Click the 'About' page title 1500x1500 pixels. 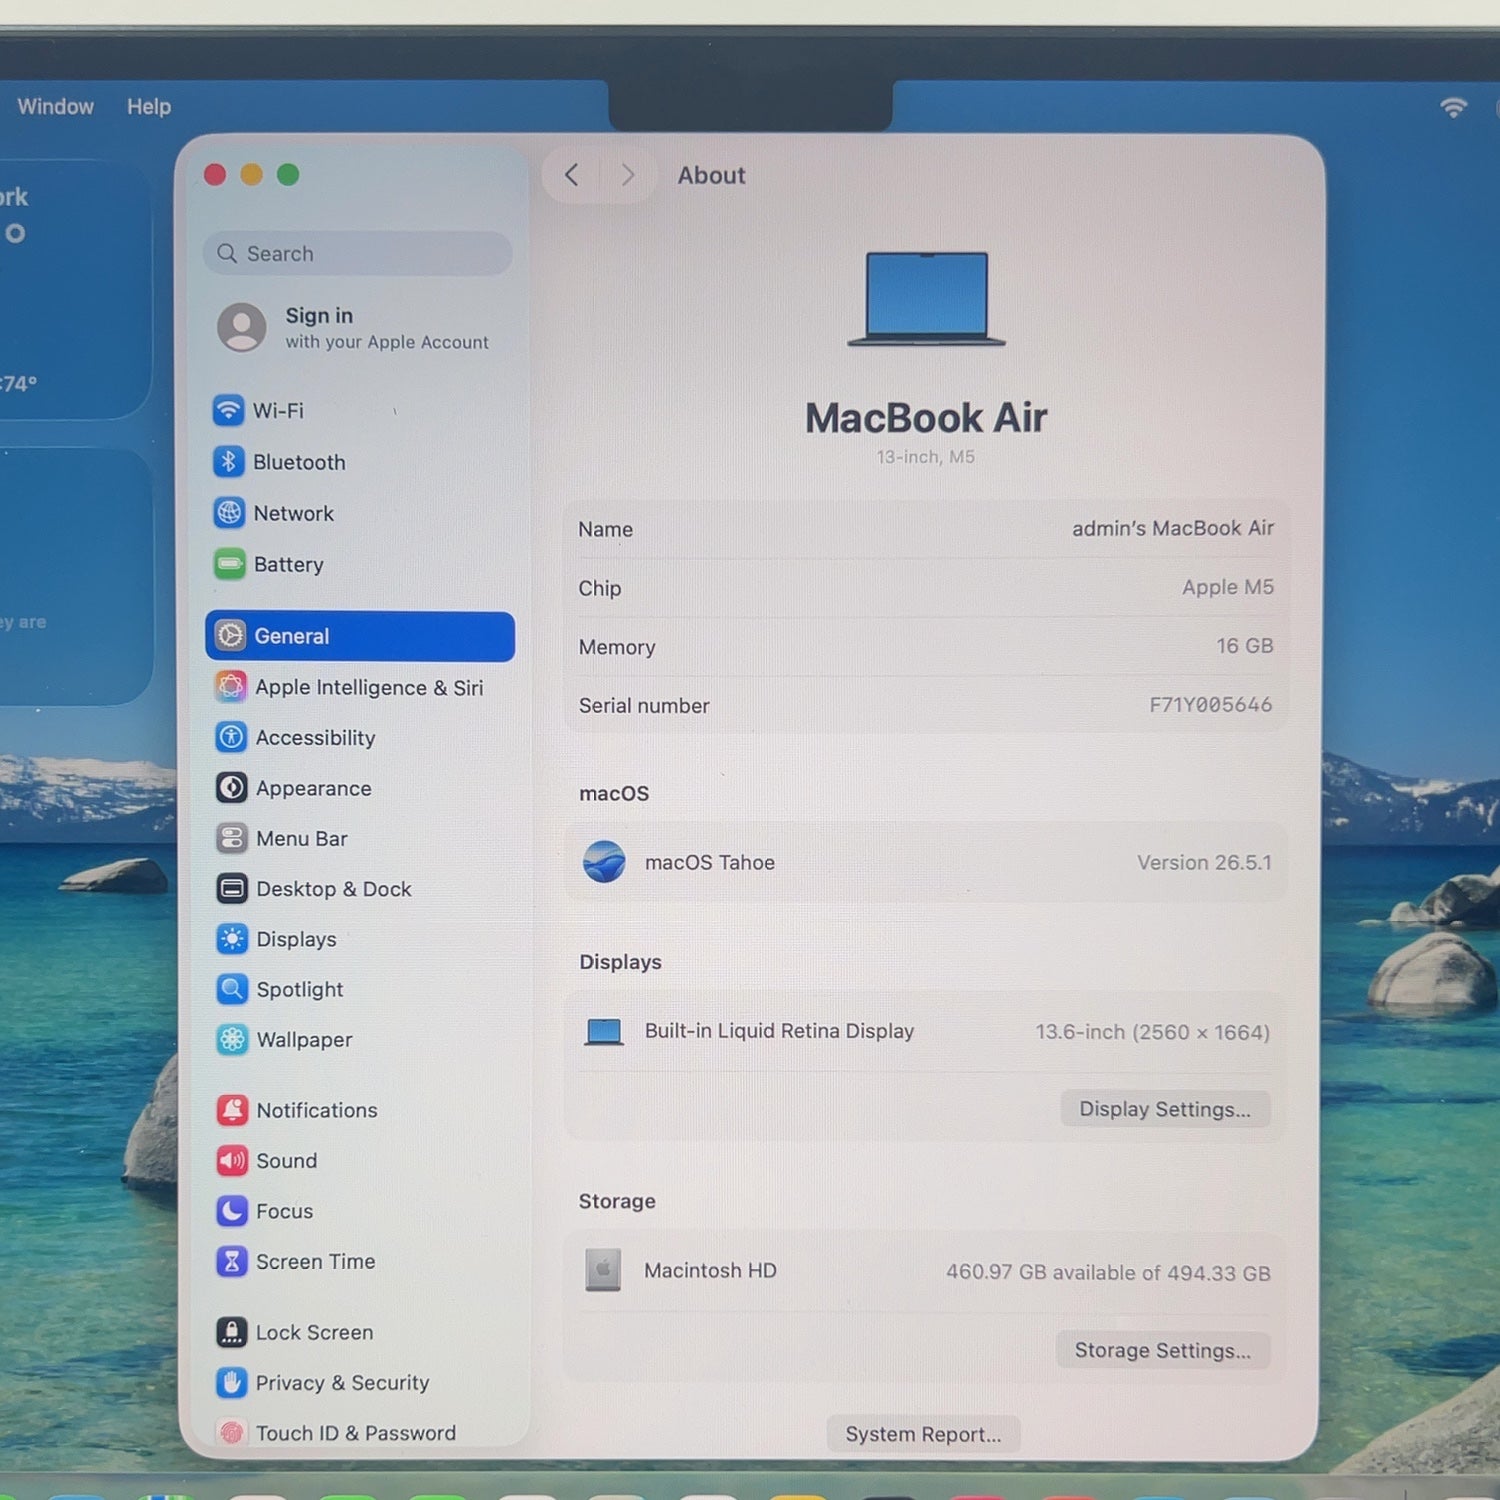pos(712,175)
